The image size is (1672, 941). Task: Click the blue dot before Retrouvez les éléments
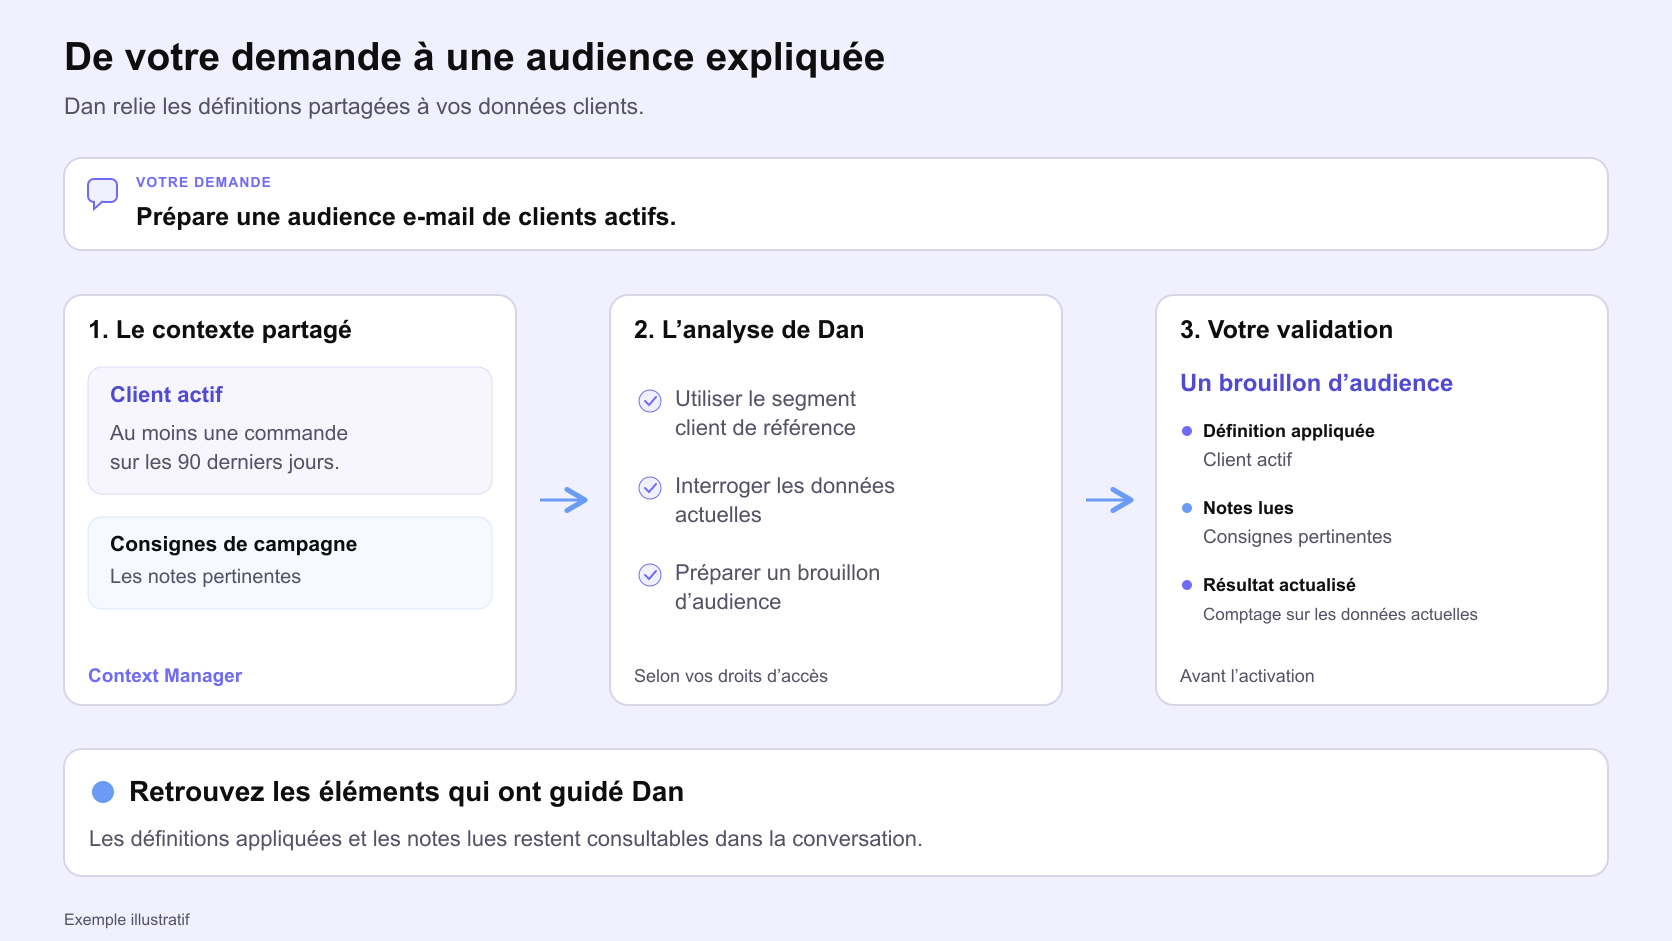[103, 792]
